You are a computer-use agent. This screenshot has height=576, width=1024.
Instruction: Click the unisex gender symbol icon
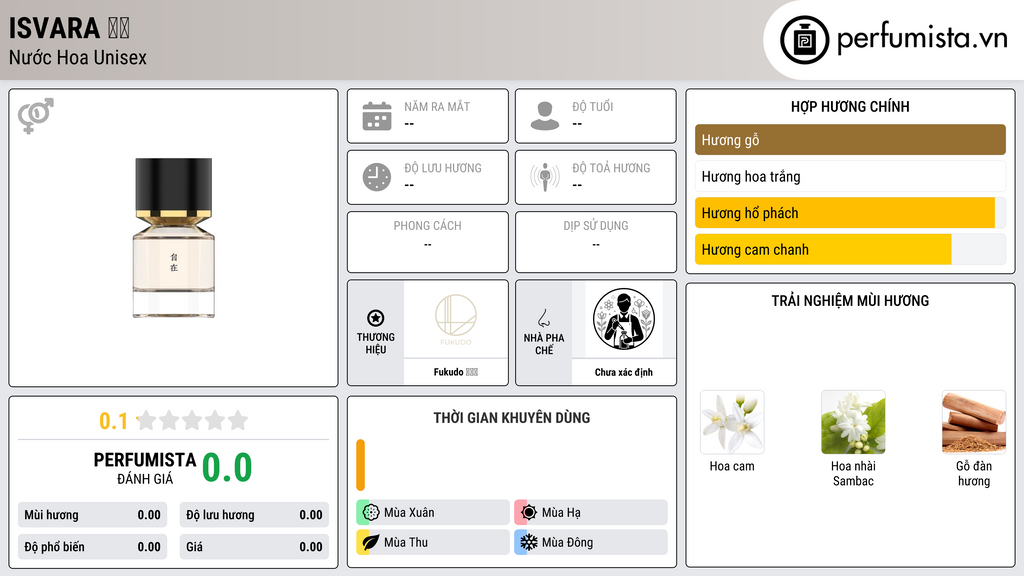pyautogui.click(x=36, y=116)
